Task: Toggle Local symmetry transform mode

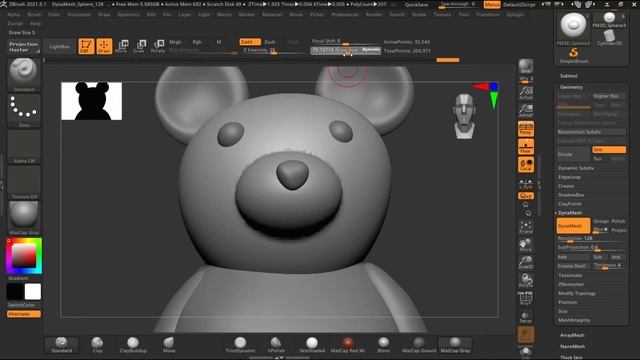Action: point(526,165)
